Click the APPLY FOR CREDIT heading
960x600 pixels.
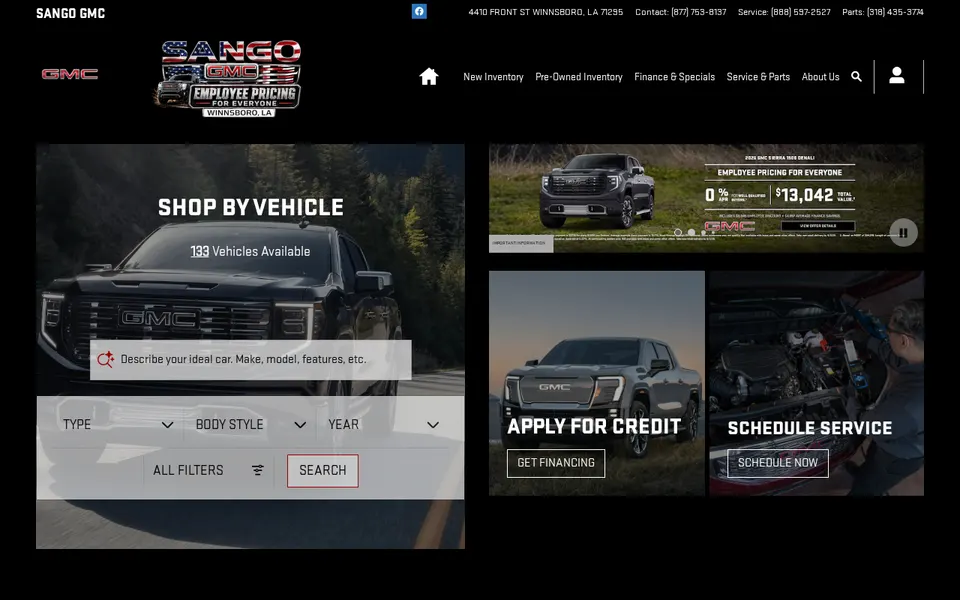(594, 427)
